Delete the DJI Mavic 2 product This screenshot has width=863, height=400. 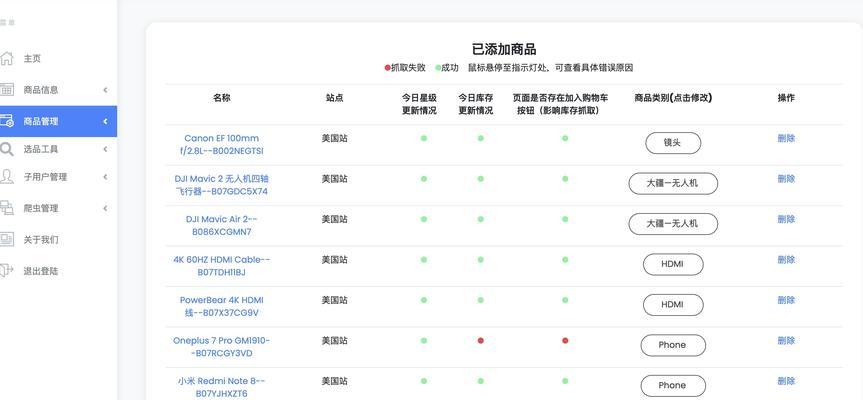(x=786, y=179)
